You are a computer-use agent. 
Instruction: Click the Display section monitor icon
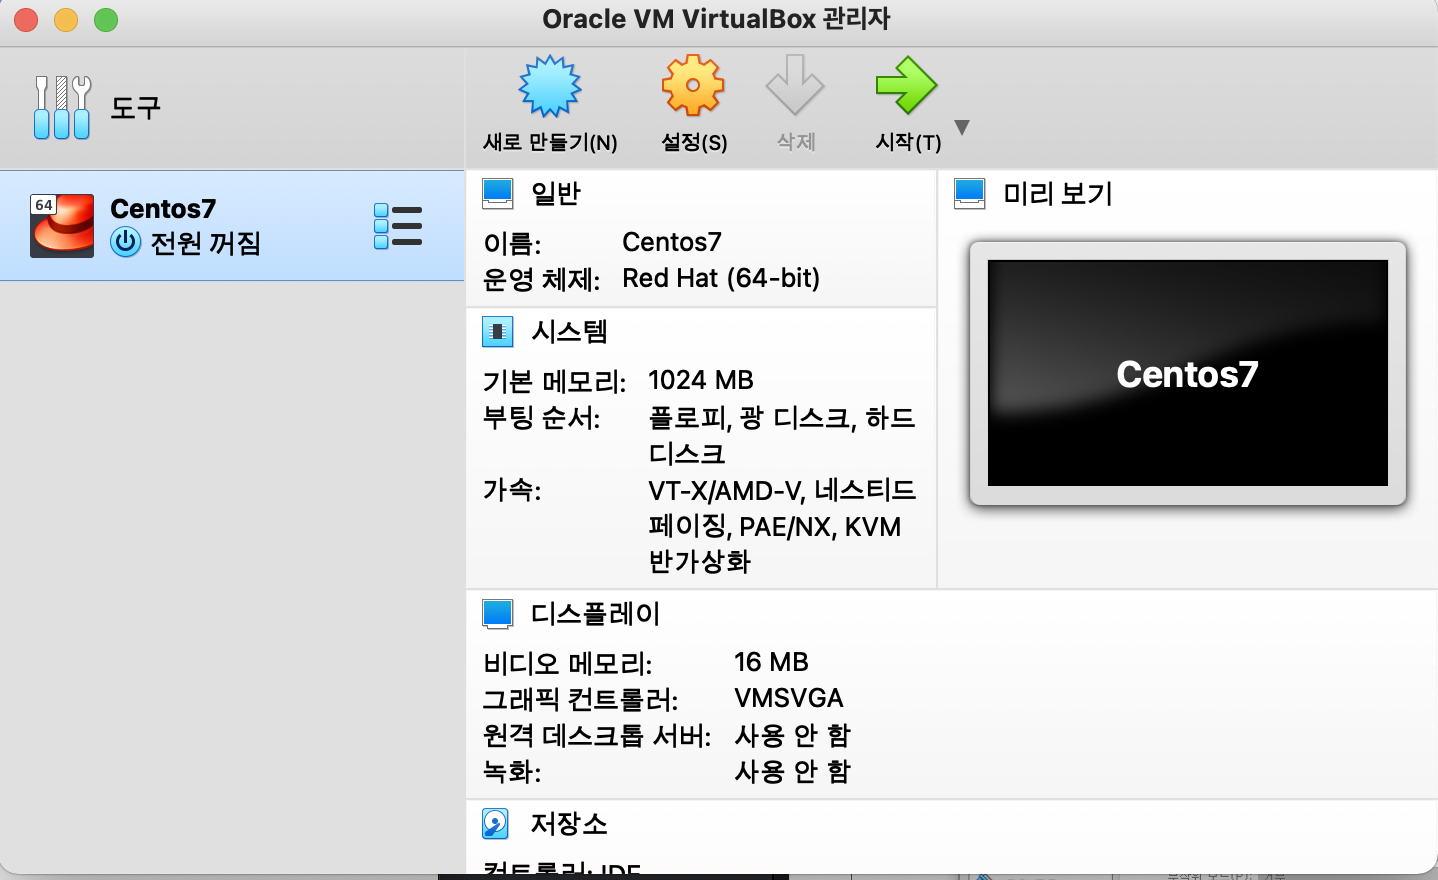(x=497, y=614)
